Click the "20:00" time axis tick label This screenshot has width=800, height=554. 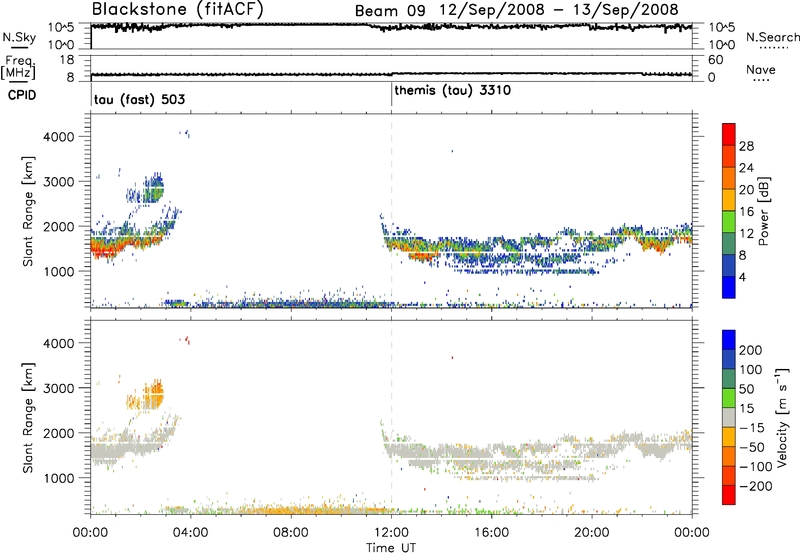tap(592, 532)
